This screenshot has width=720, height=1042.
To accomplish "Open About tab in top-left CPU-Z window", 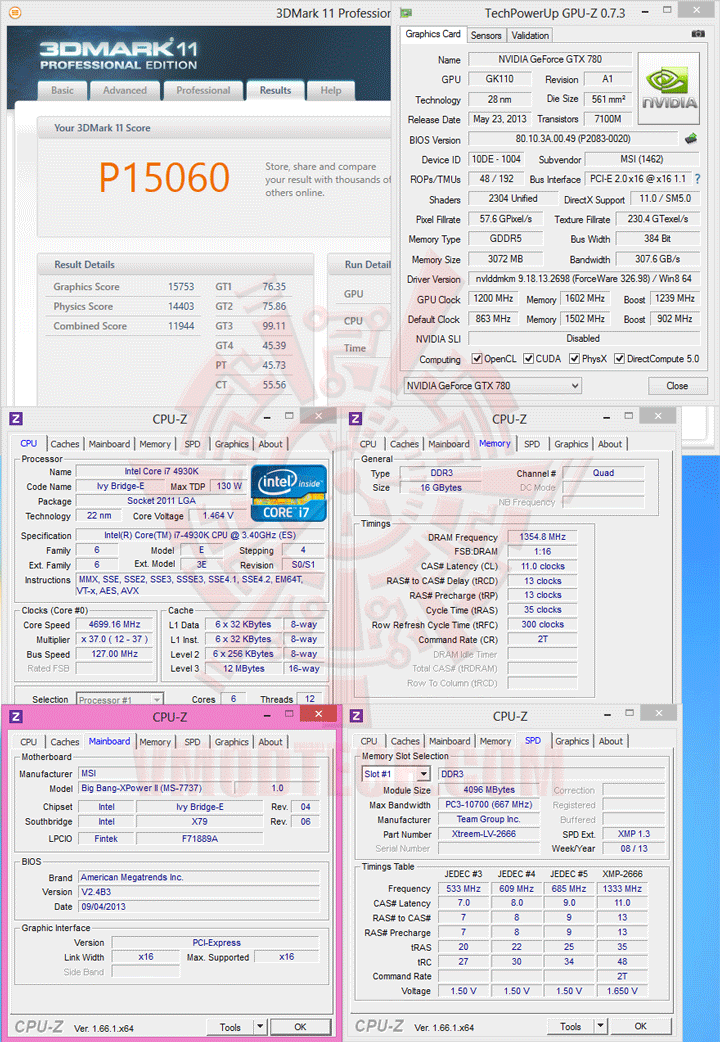I will (x=270, y=444).
